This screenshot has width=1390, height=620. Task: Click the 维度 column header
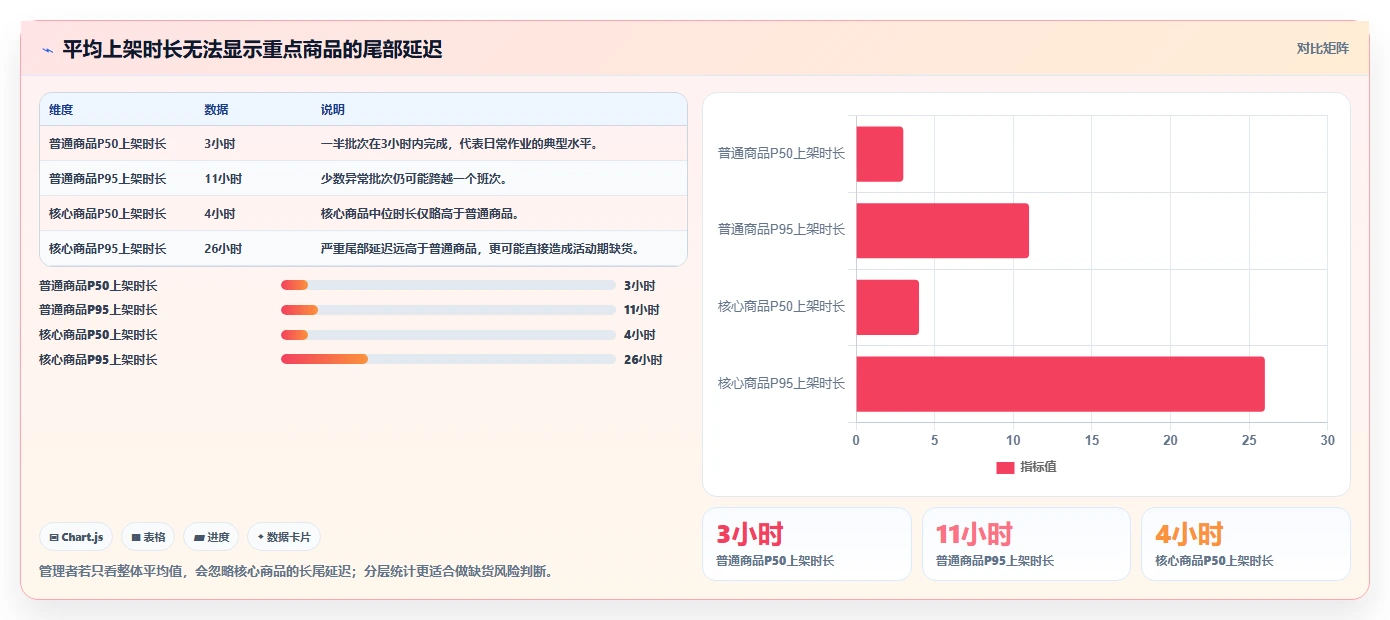[61, 110]
